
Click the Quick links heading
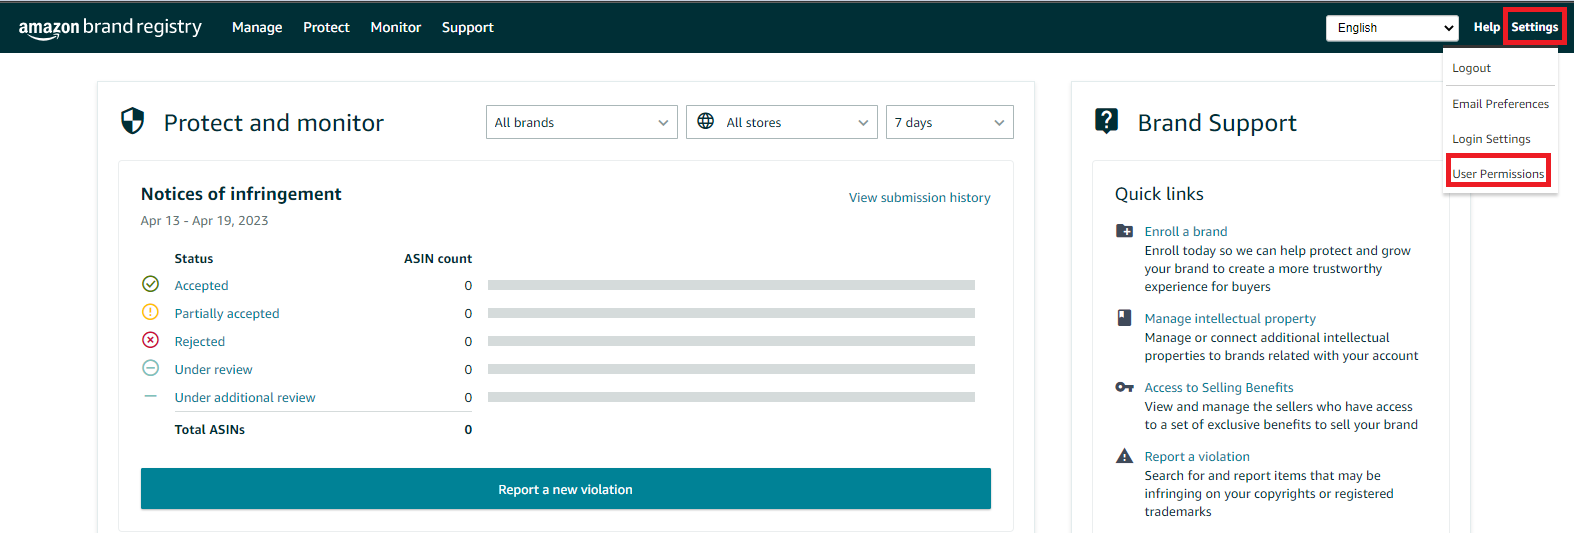click(1159, 194)
